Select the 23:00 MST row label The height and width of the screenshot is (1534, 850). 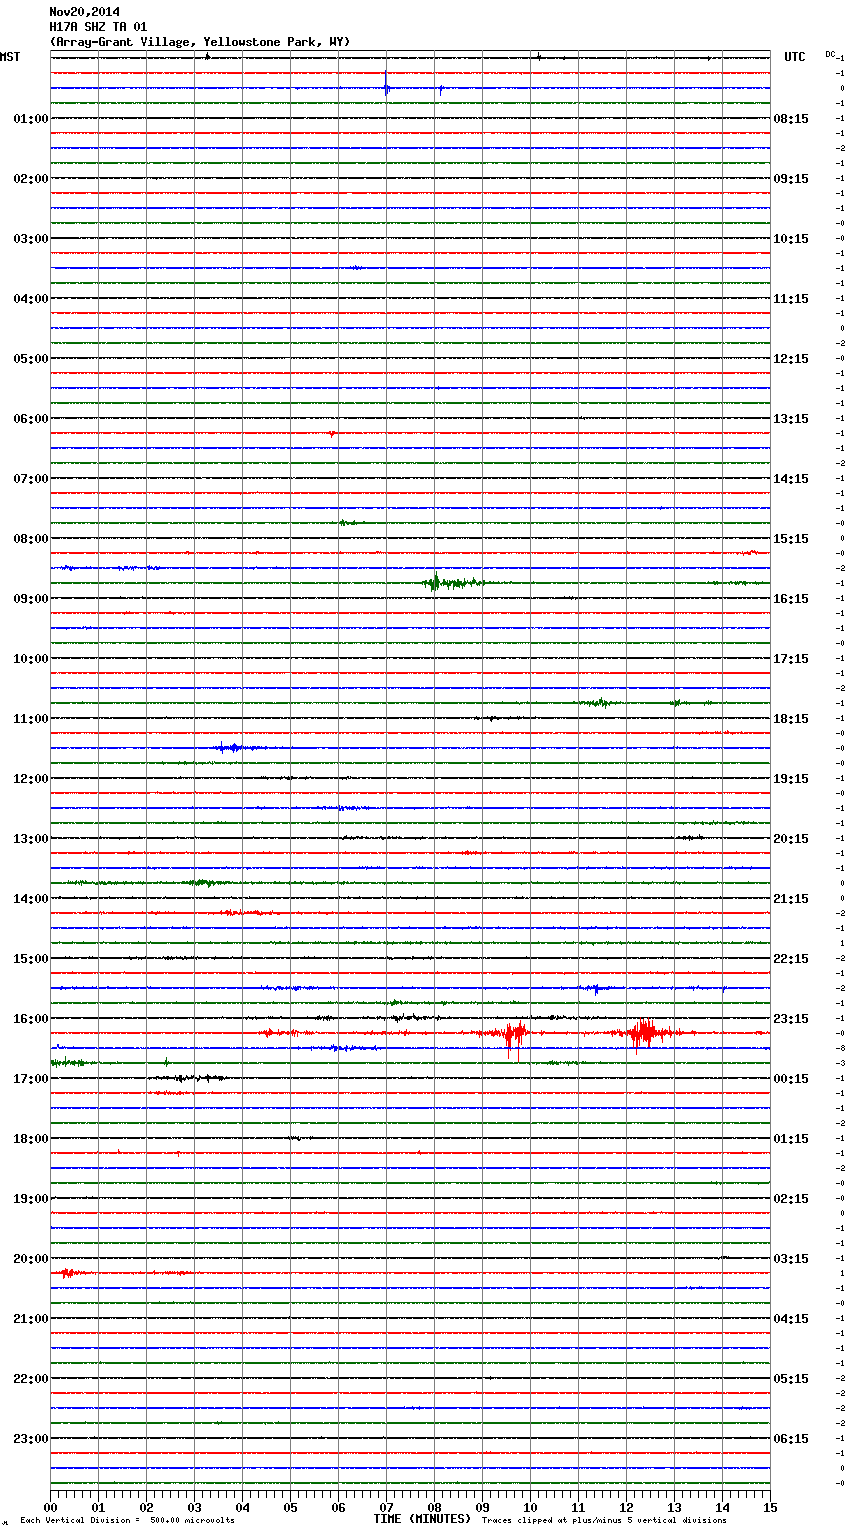[31, 1439]
